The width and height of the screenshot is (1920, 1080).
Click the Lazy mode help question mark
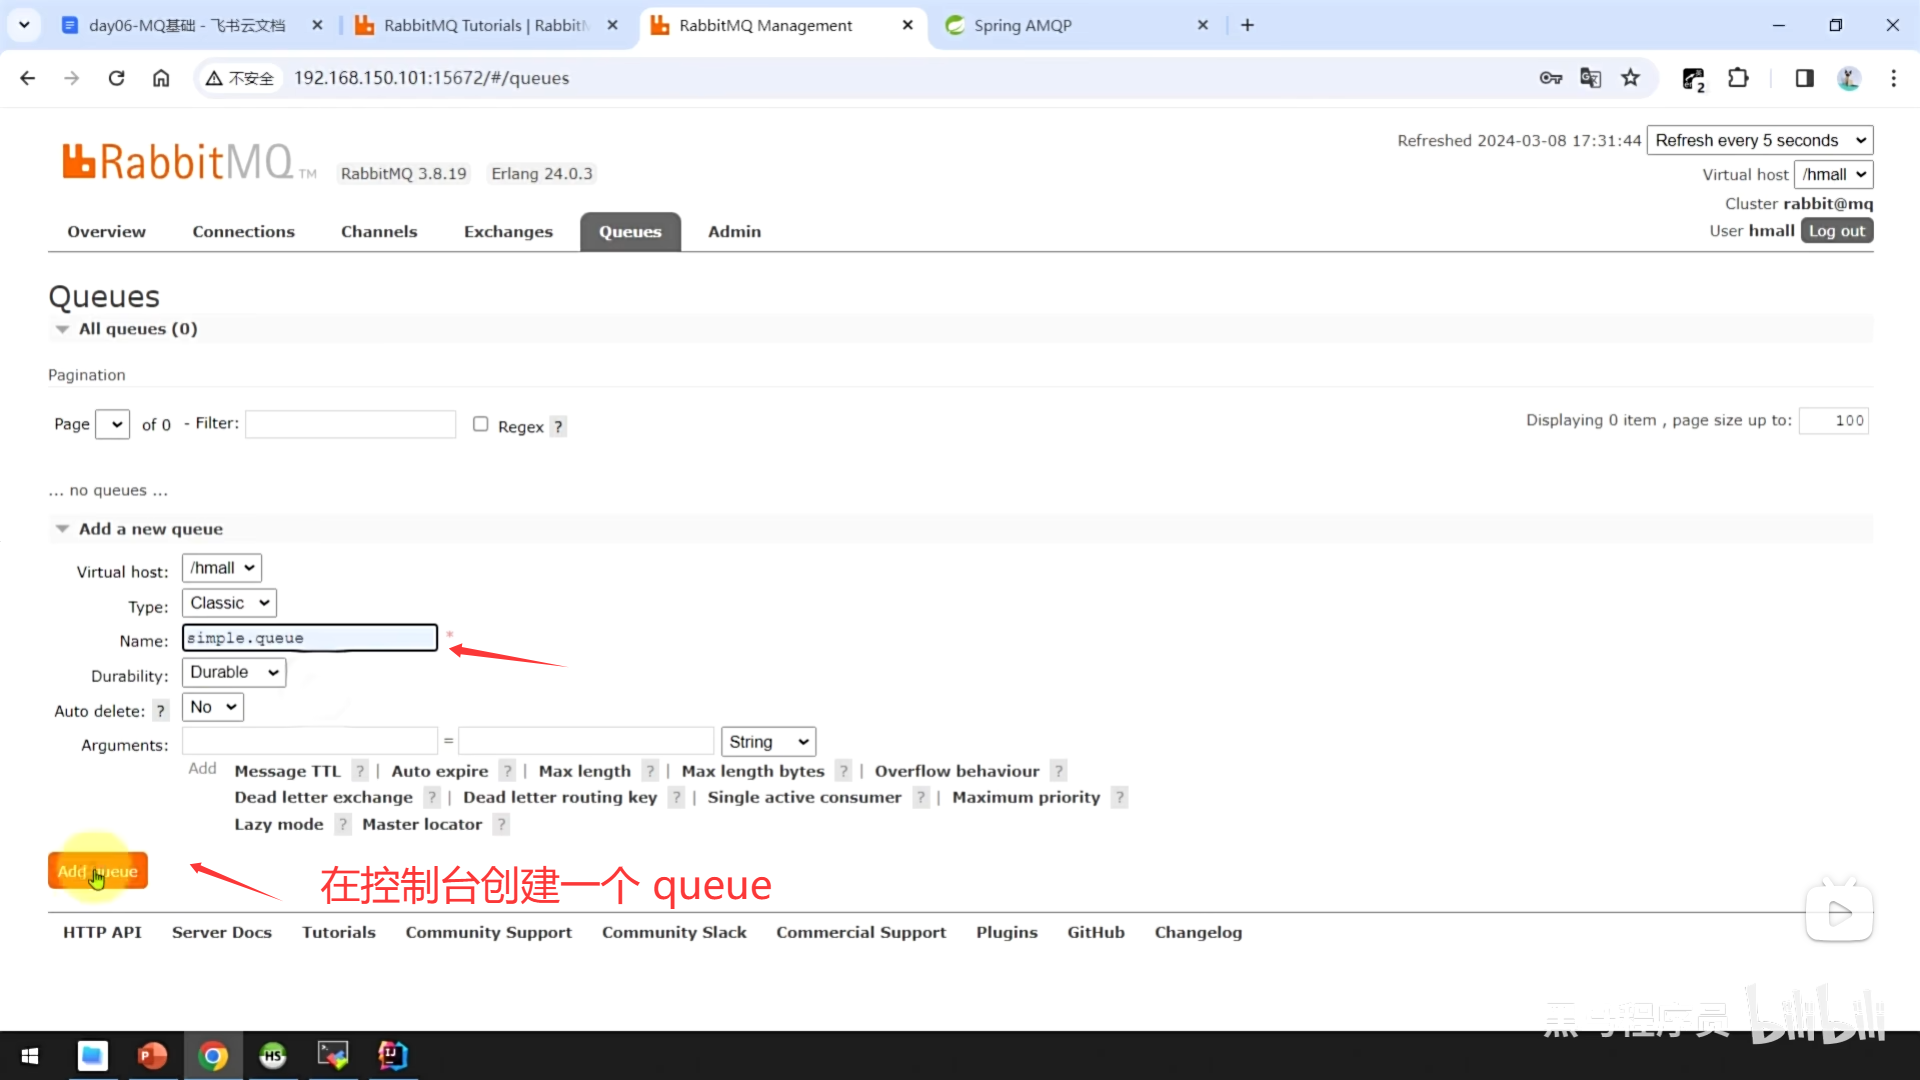pos(343,824)
